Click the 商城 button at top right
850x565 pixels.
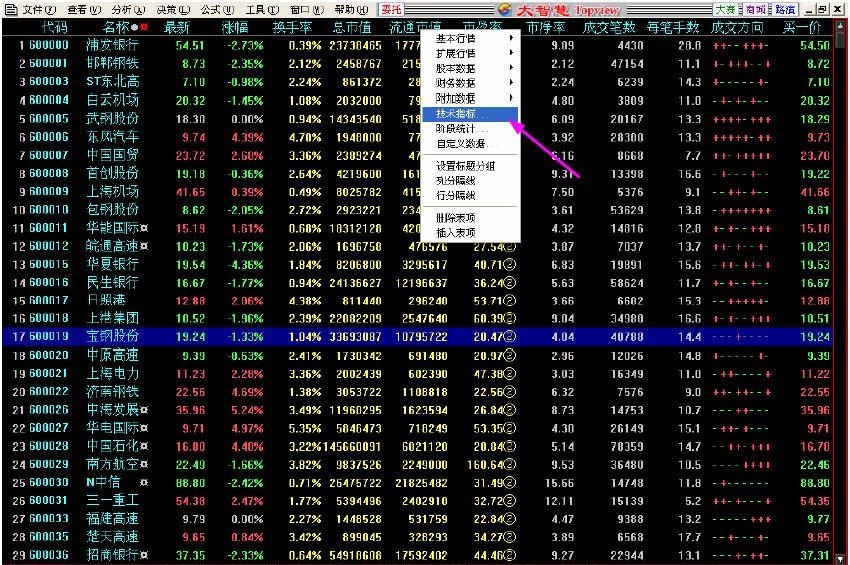(x=755, y=9)
